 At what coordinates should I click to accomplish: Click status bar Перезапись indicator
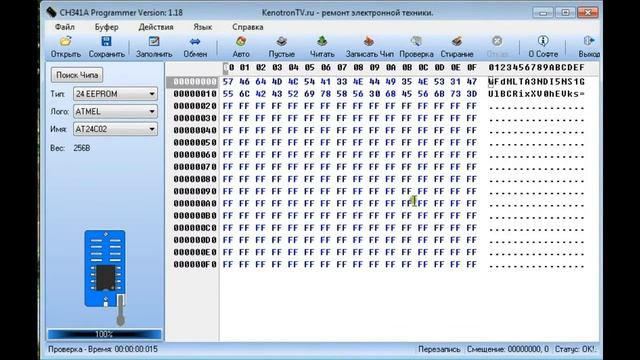[439, 349]
